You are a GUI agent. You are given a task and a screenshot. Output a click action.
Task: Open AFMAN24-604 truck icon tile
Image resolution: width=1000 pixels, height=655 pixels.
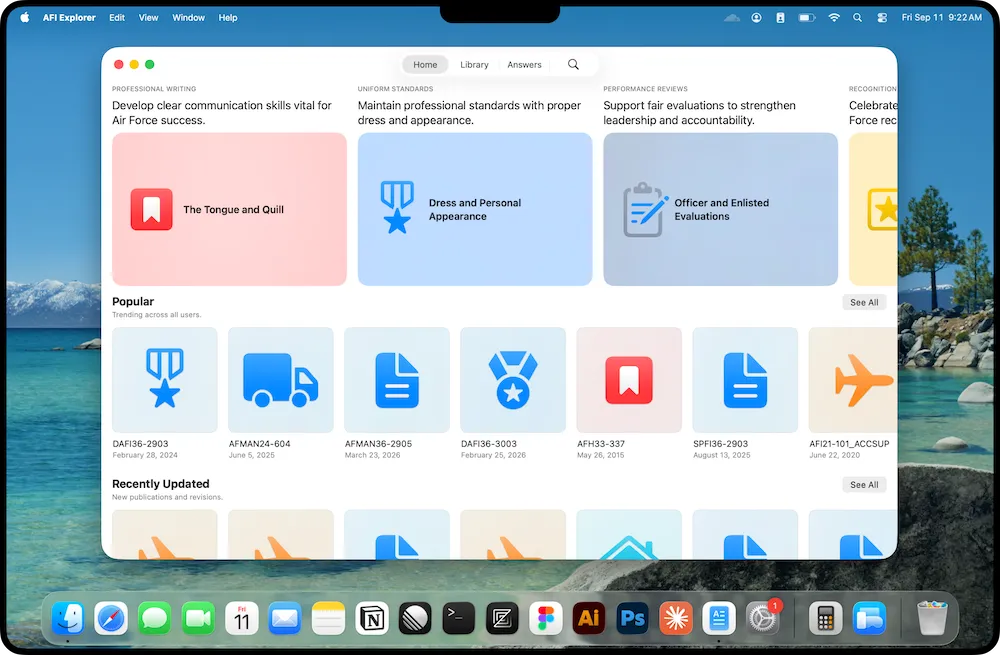[281, 380]
